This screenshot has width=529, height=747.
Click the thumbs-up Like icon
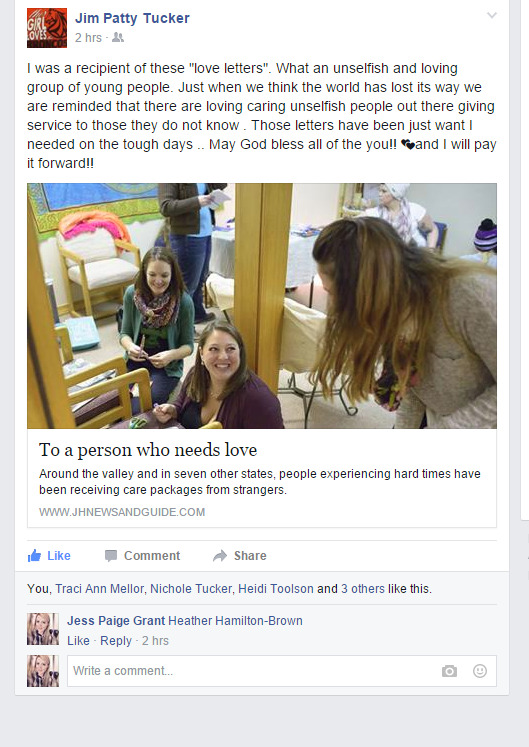point(34,555)
